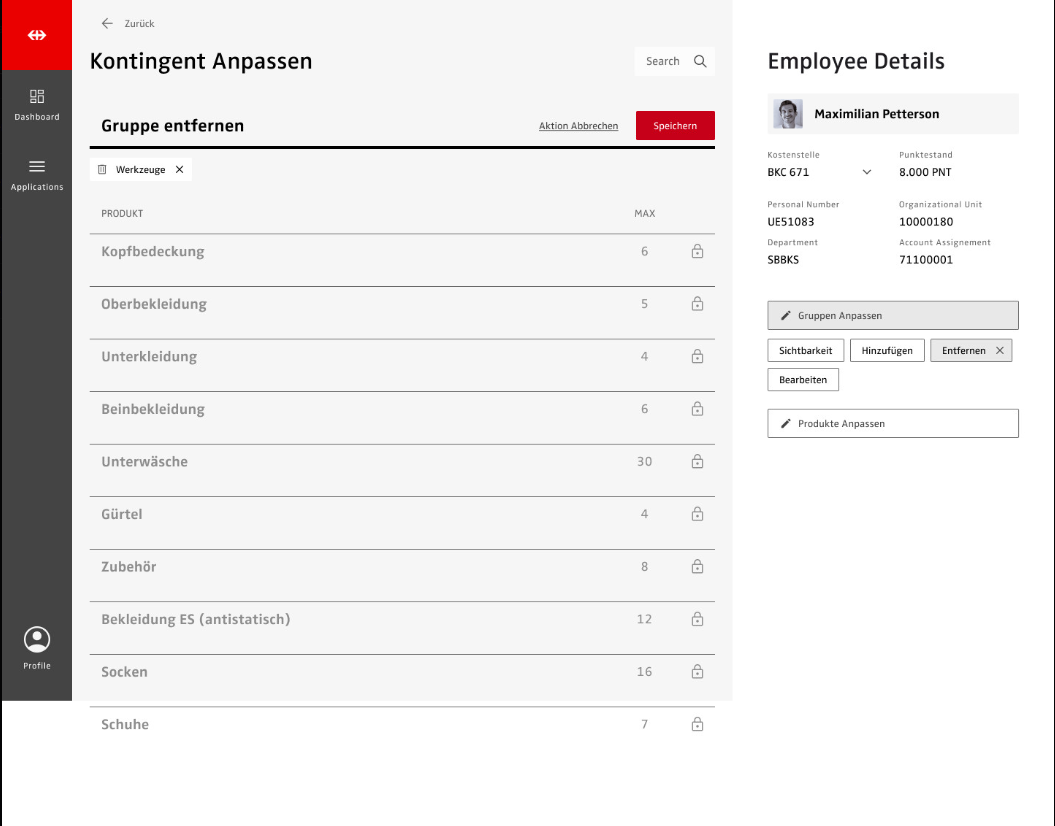The image size is (1055, 826).
Task: Click the SBB logo in top corner
Action: point(36,35)
